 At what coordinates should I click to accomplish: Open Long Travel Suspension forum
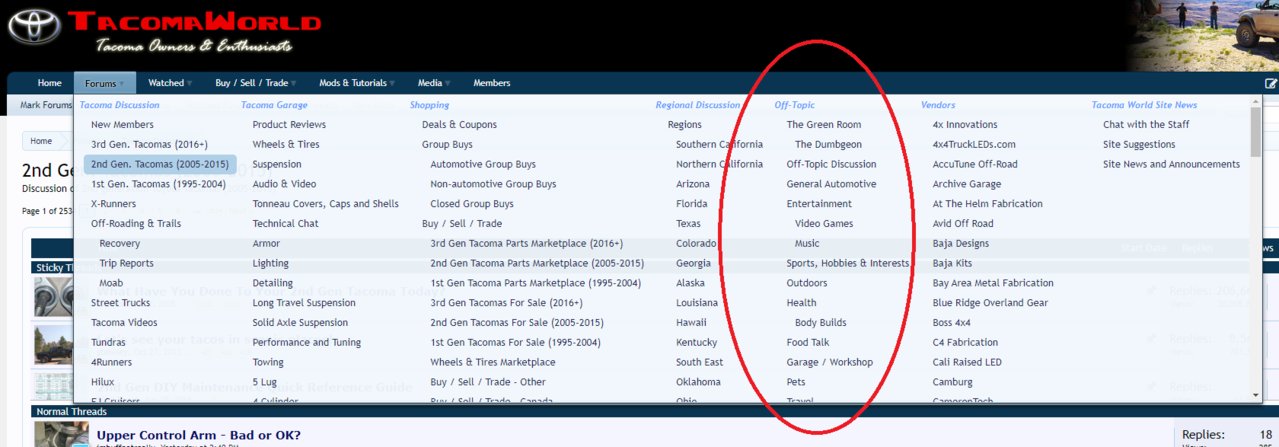click(303, 303)
